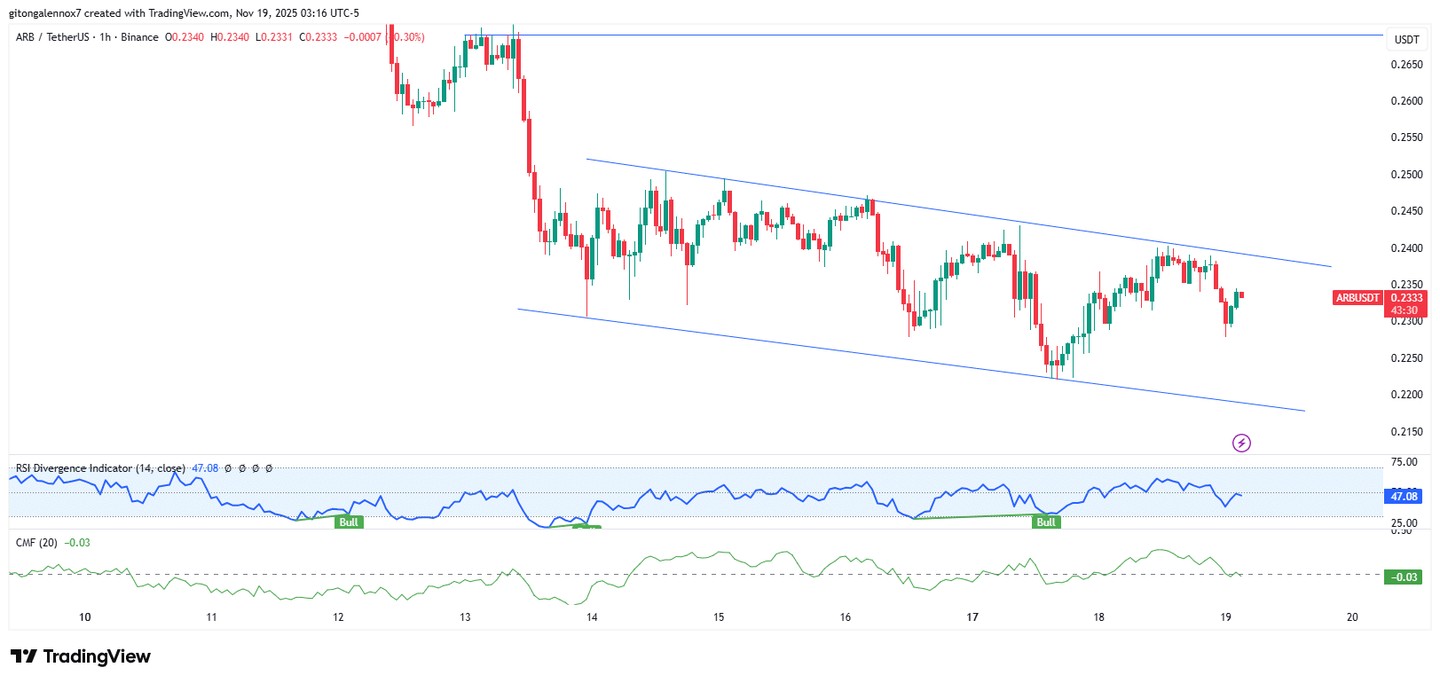1440x683 pixels.
Task: Click the ARB / TetherUS symbol title
Action: coord(57,37)
